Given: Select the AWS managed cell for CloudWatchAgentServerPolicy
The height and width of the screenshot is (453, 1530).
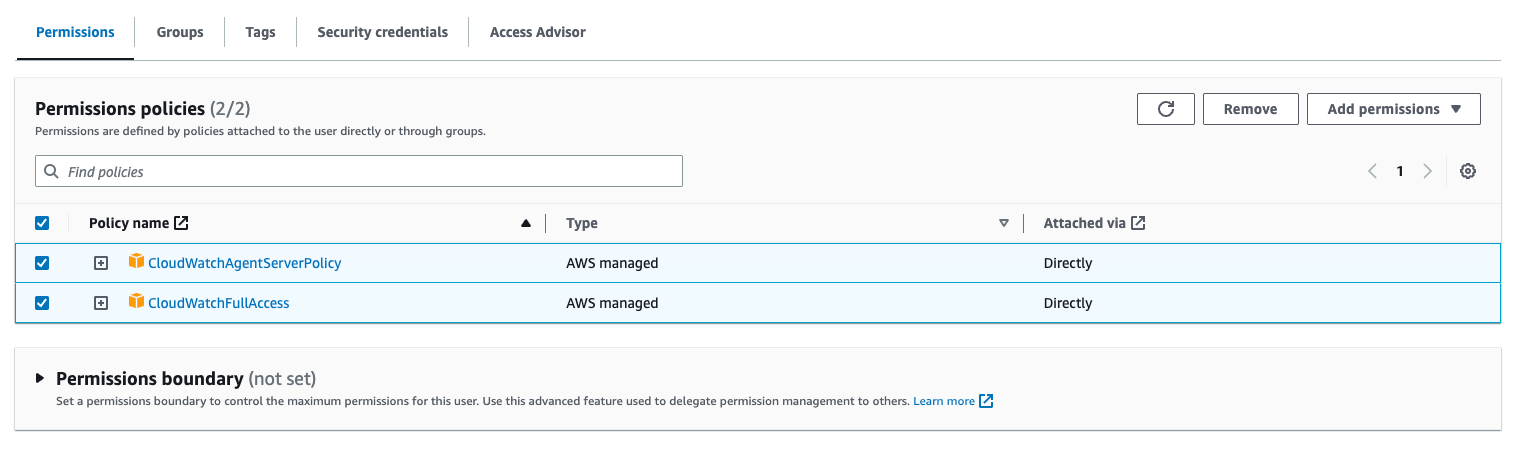Looking at the screenshot, I should (612, 263).
